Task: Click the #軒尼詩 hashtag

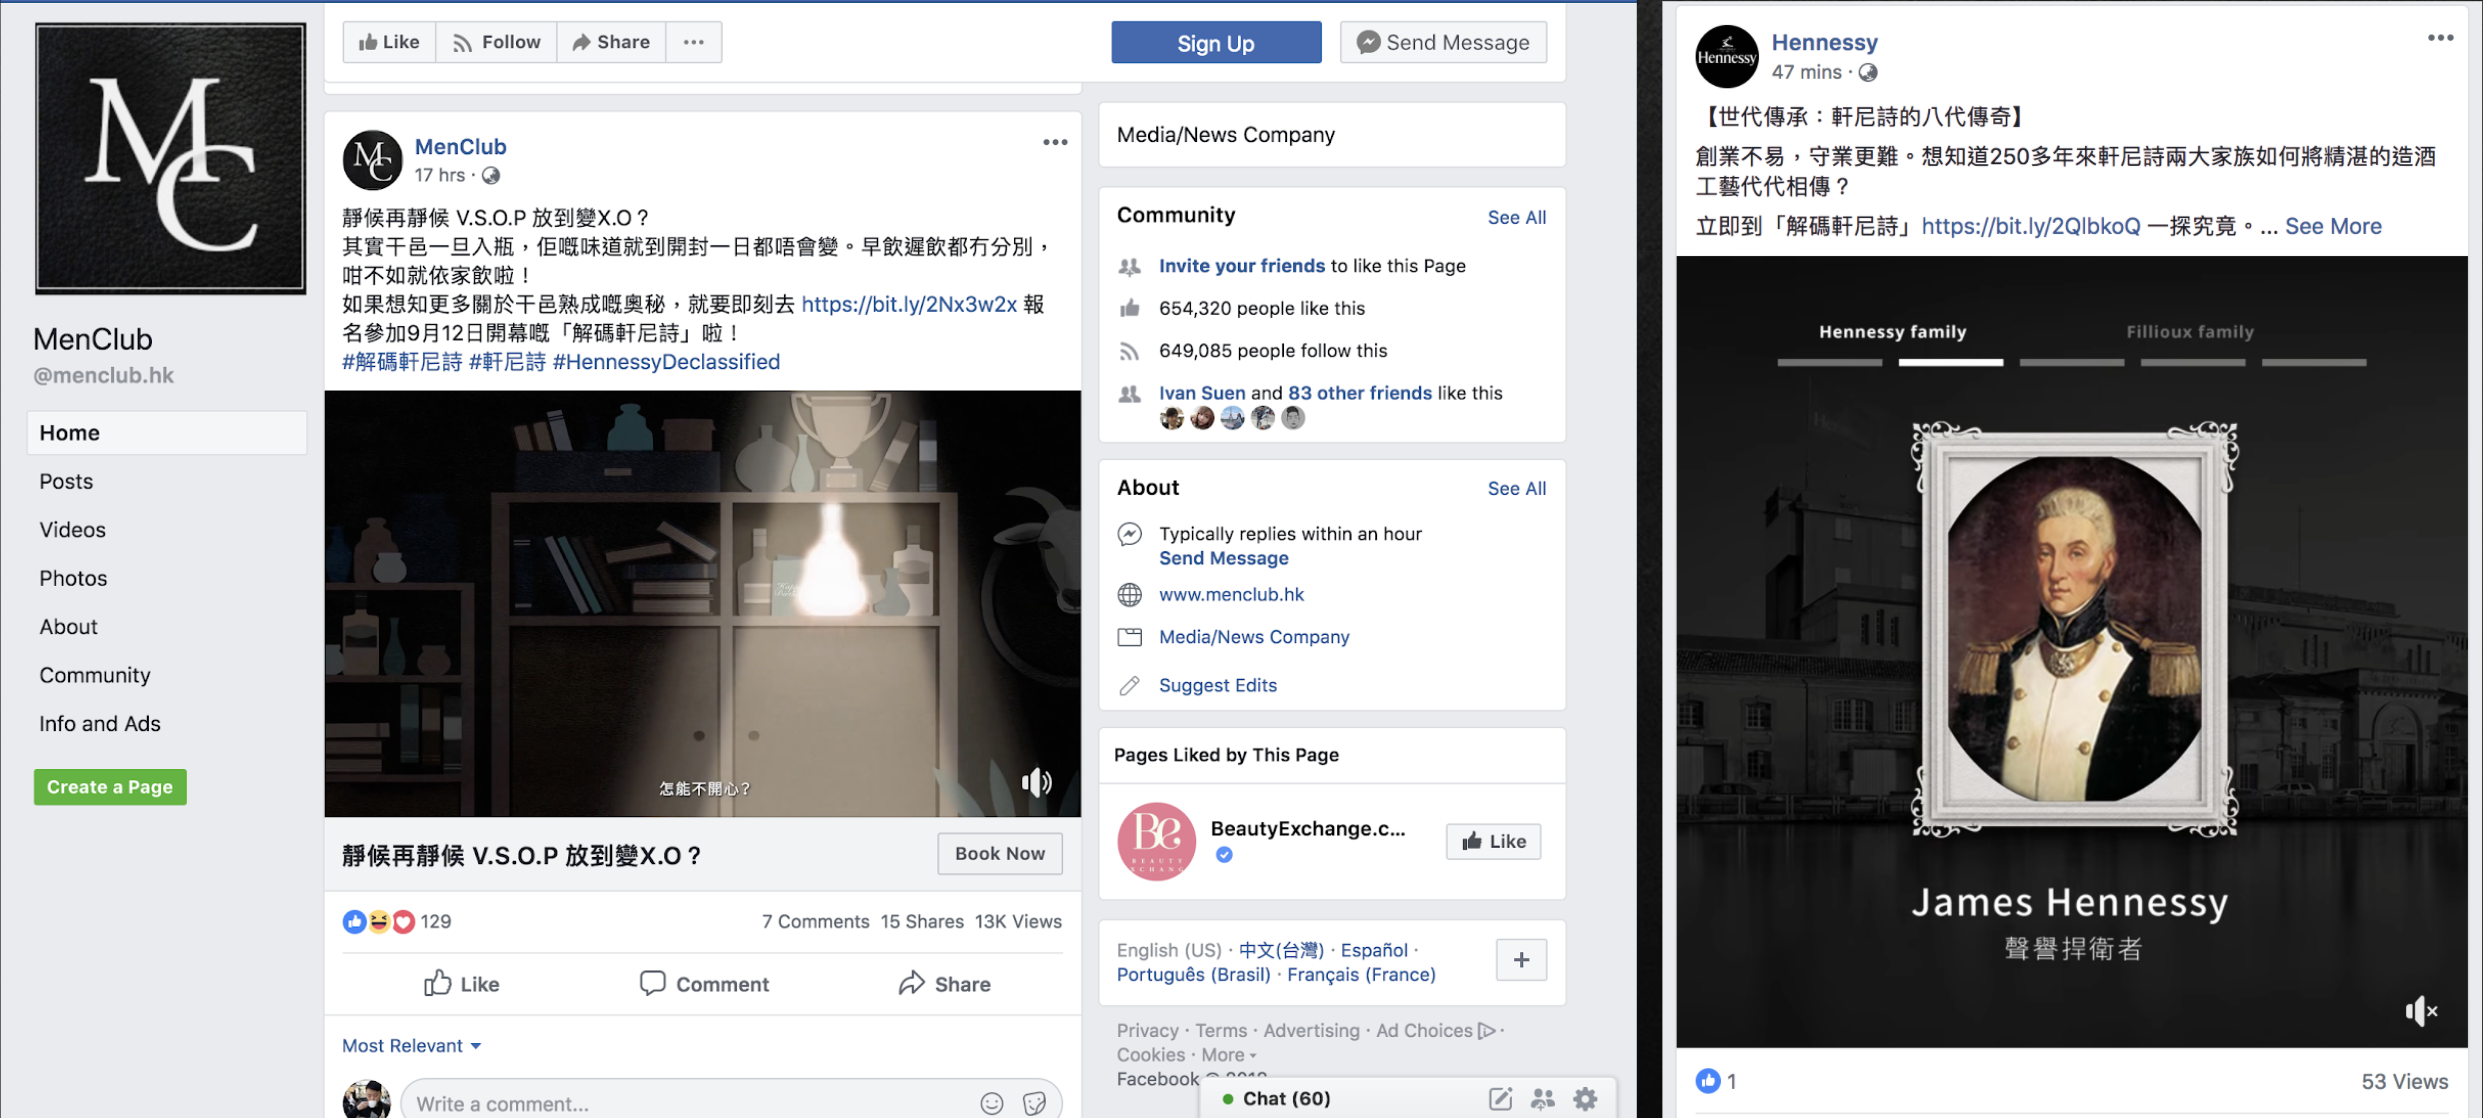Action: (507, 362)
